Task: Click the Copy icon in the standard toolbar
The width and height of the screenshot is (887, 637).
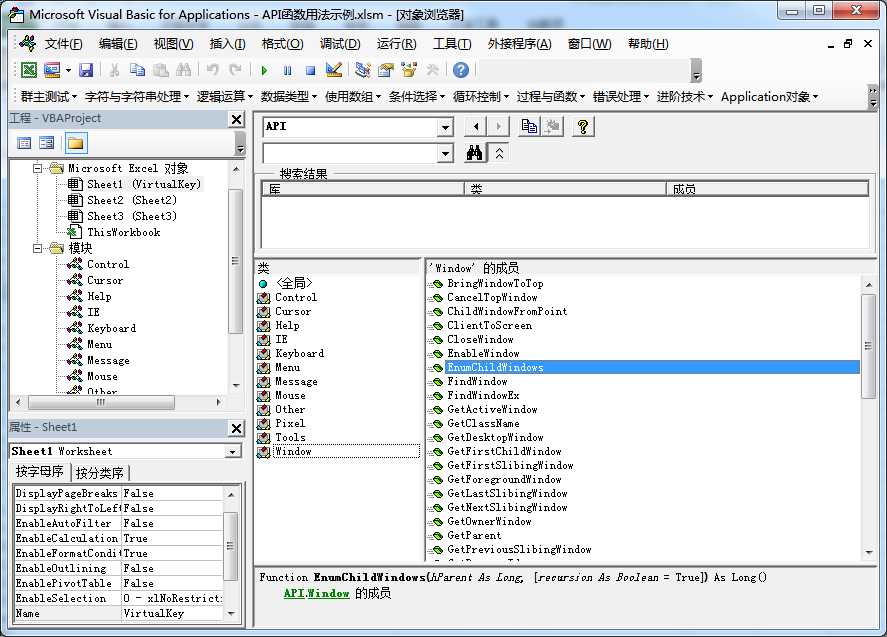Action: click(x=137, y=70)
